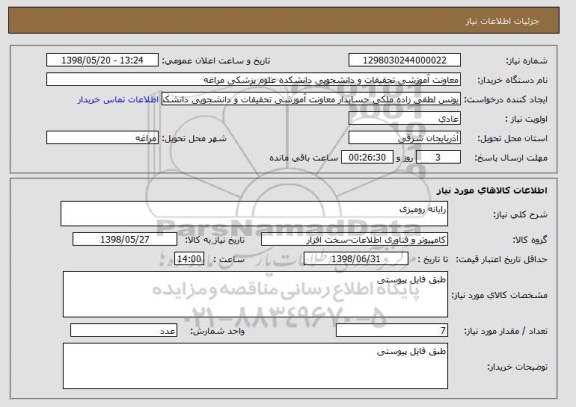
Task: Click the label شهر محل تحویل
Action: (194, 138)
